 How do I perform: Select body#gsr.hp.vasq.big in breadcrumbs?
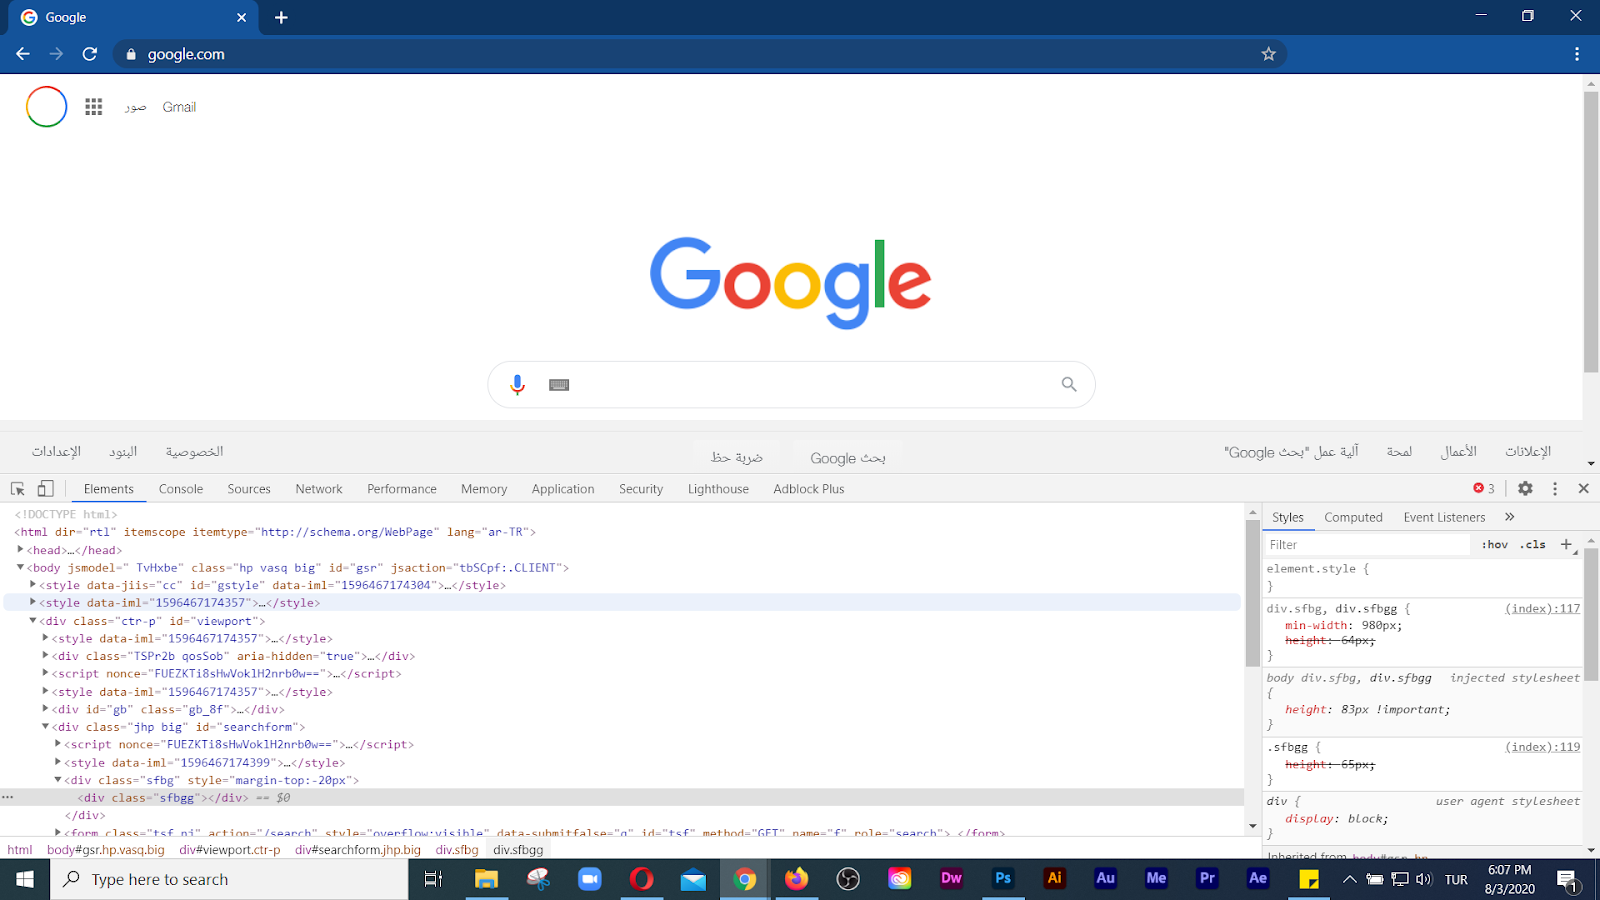pyautogui.click(x=106, y=850)
